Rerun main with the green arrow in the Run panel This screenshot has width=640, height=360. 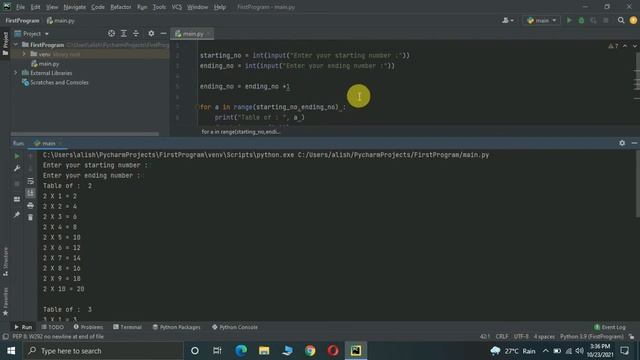(17, 156)
